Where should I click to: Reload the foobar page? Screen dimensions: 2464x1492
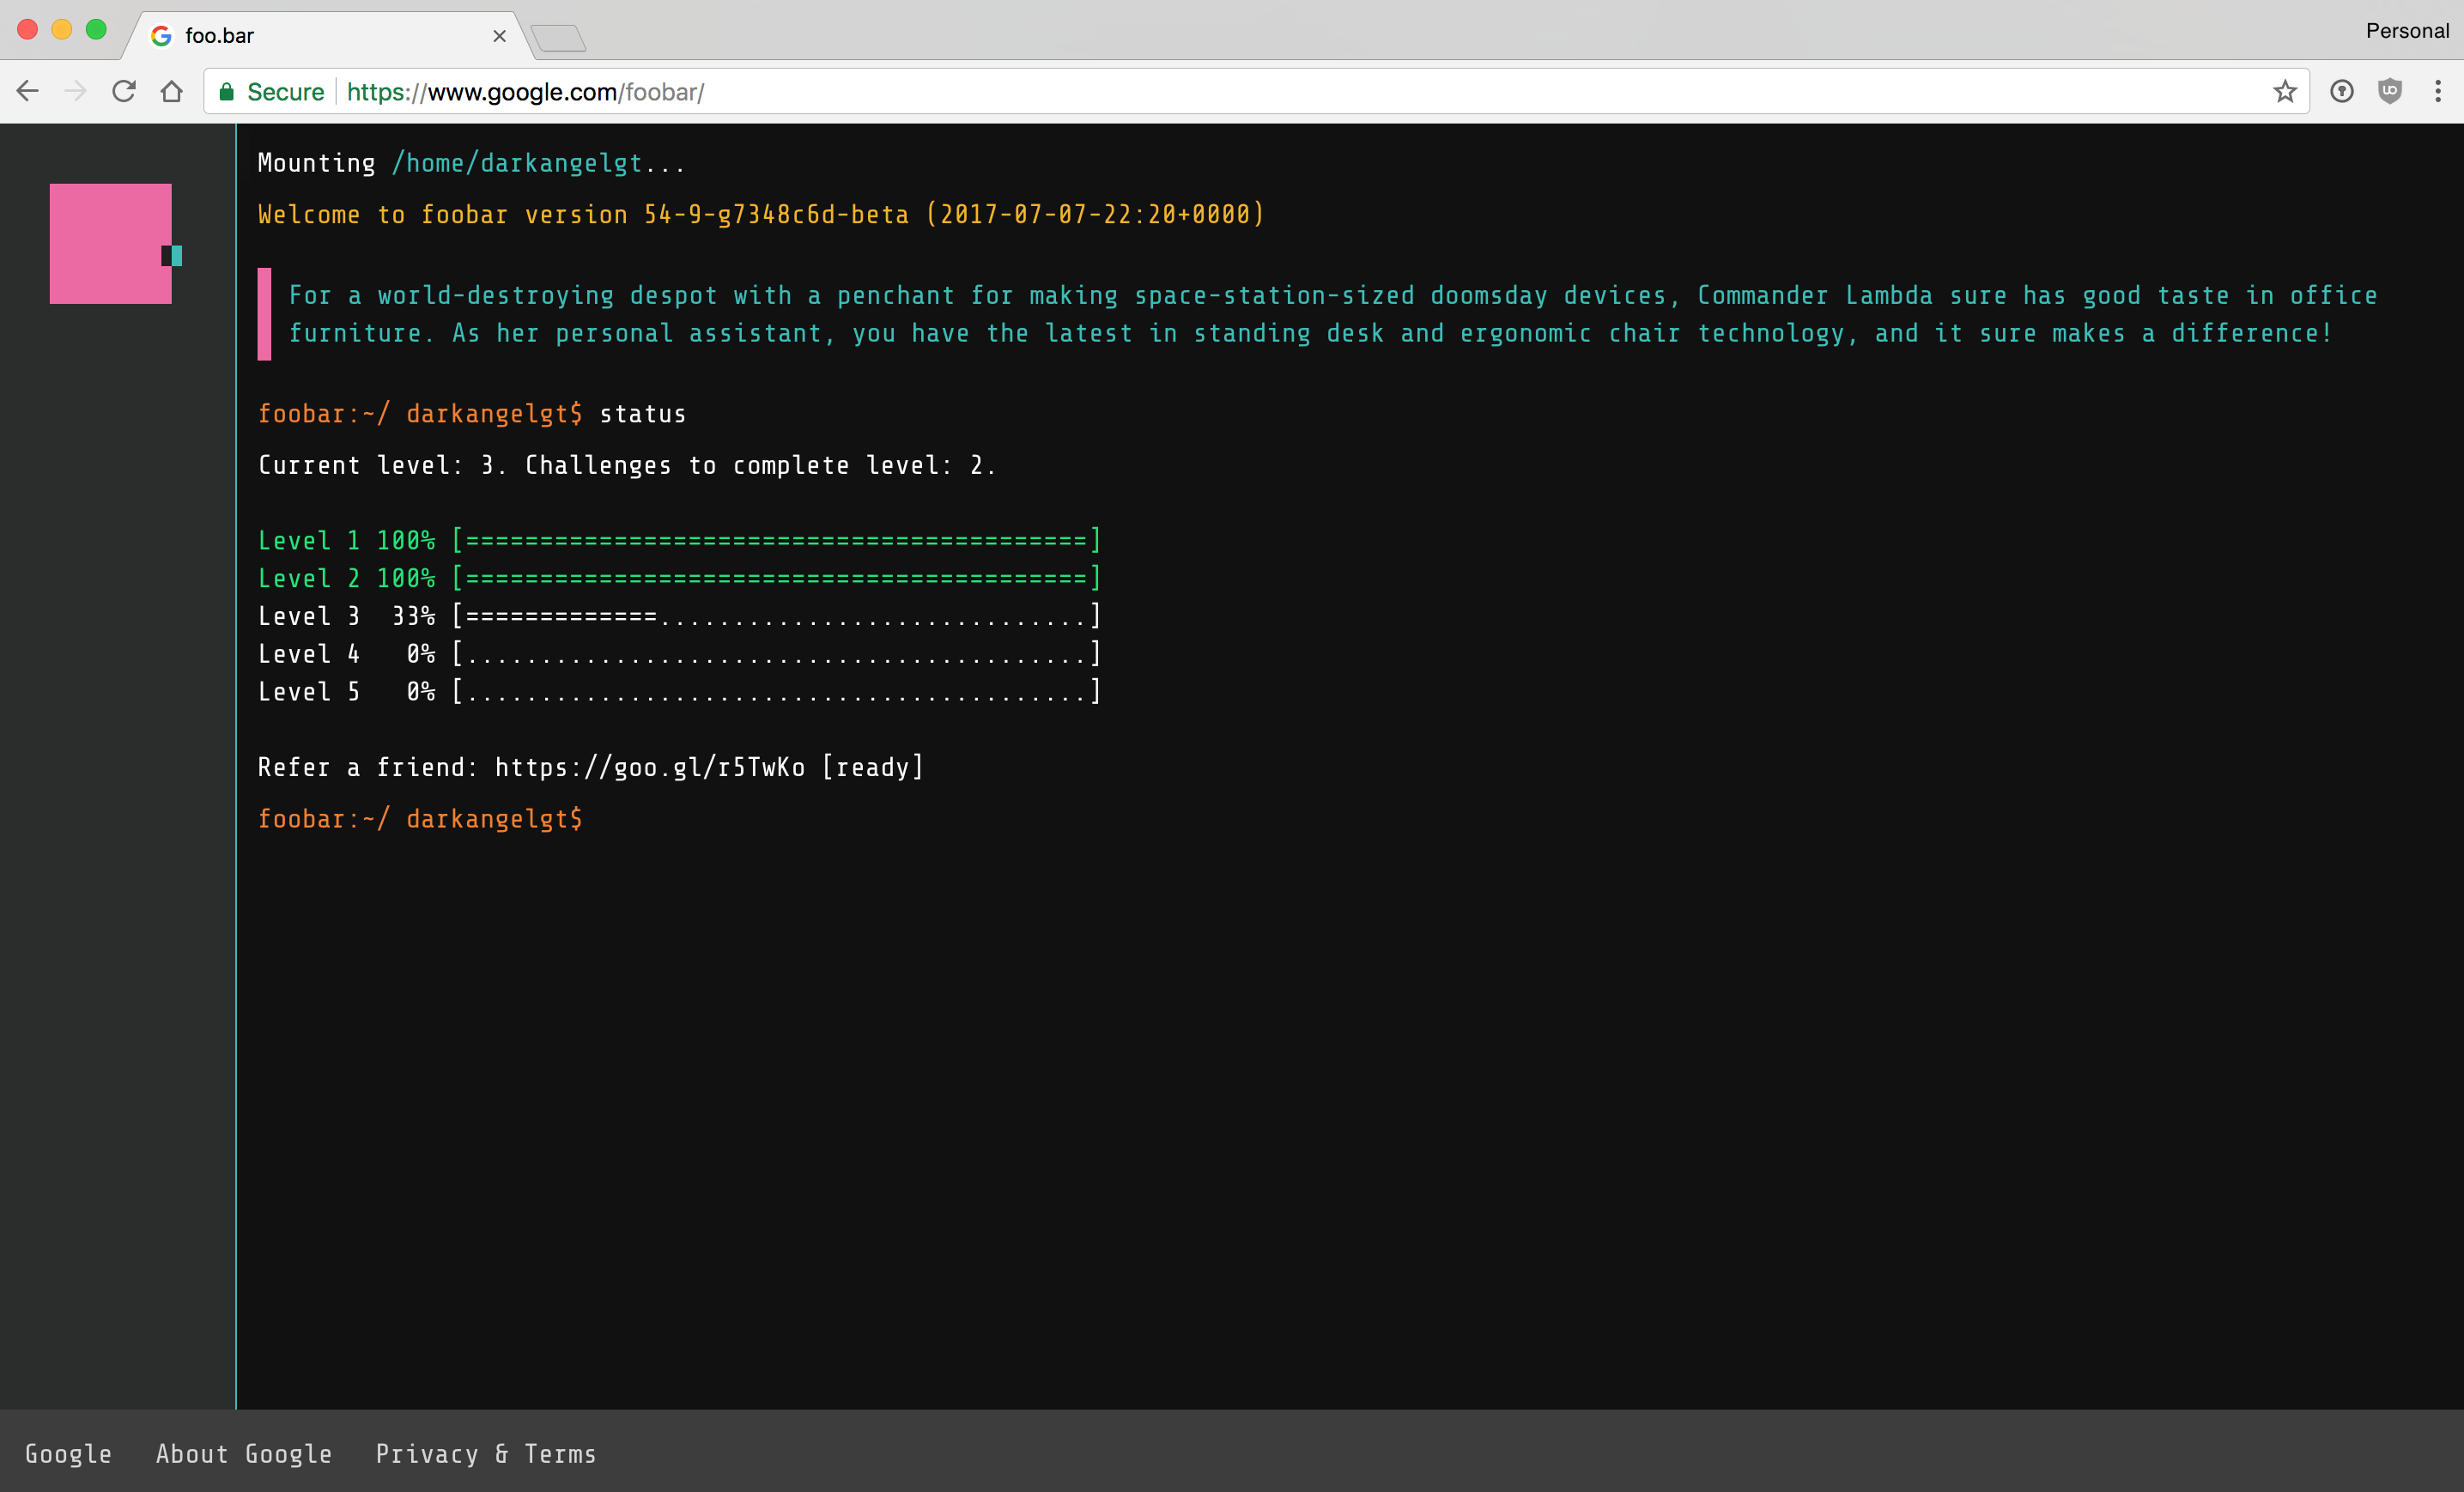pos(124,92)
